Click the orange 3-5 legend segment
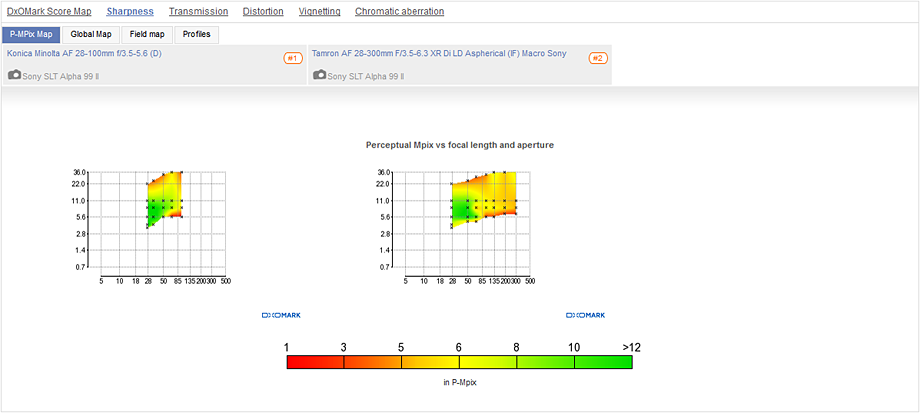Screen dimensions: 920x413 pos(373,362)
